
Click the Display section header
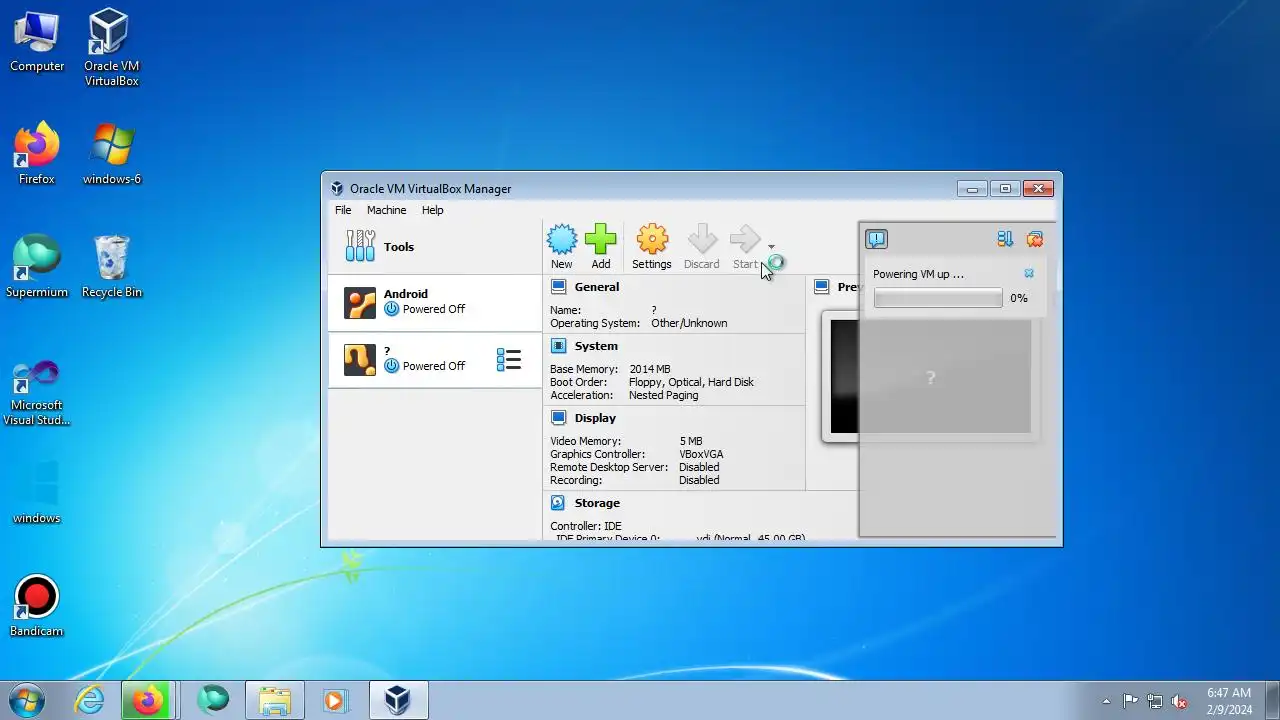coord(595,418)
